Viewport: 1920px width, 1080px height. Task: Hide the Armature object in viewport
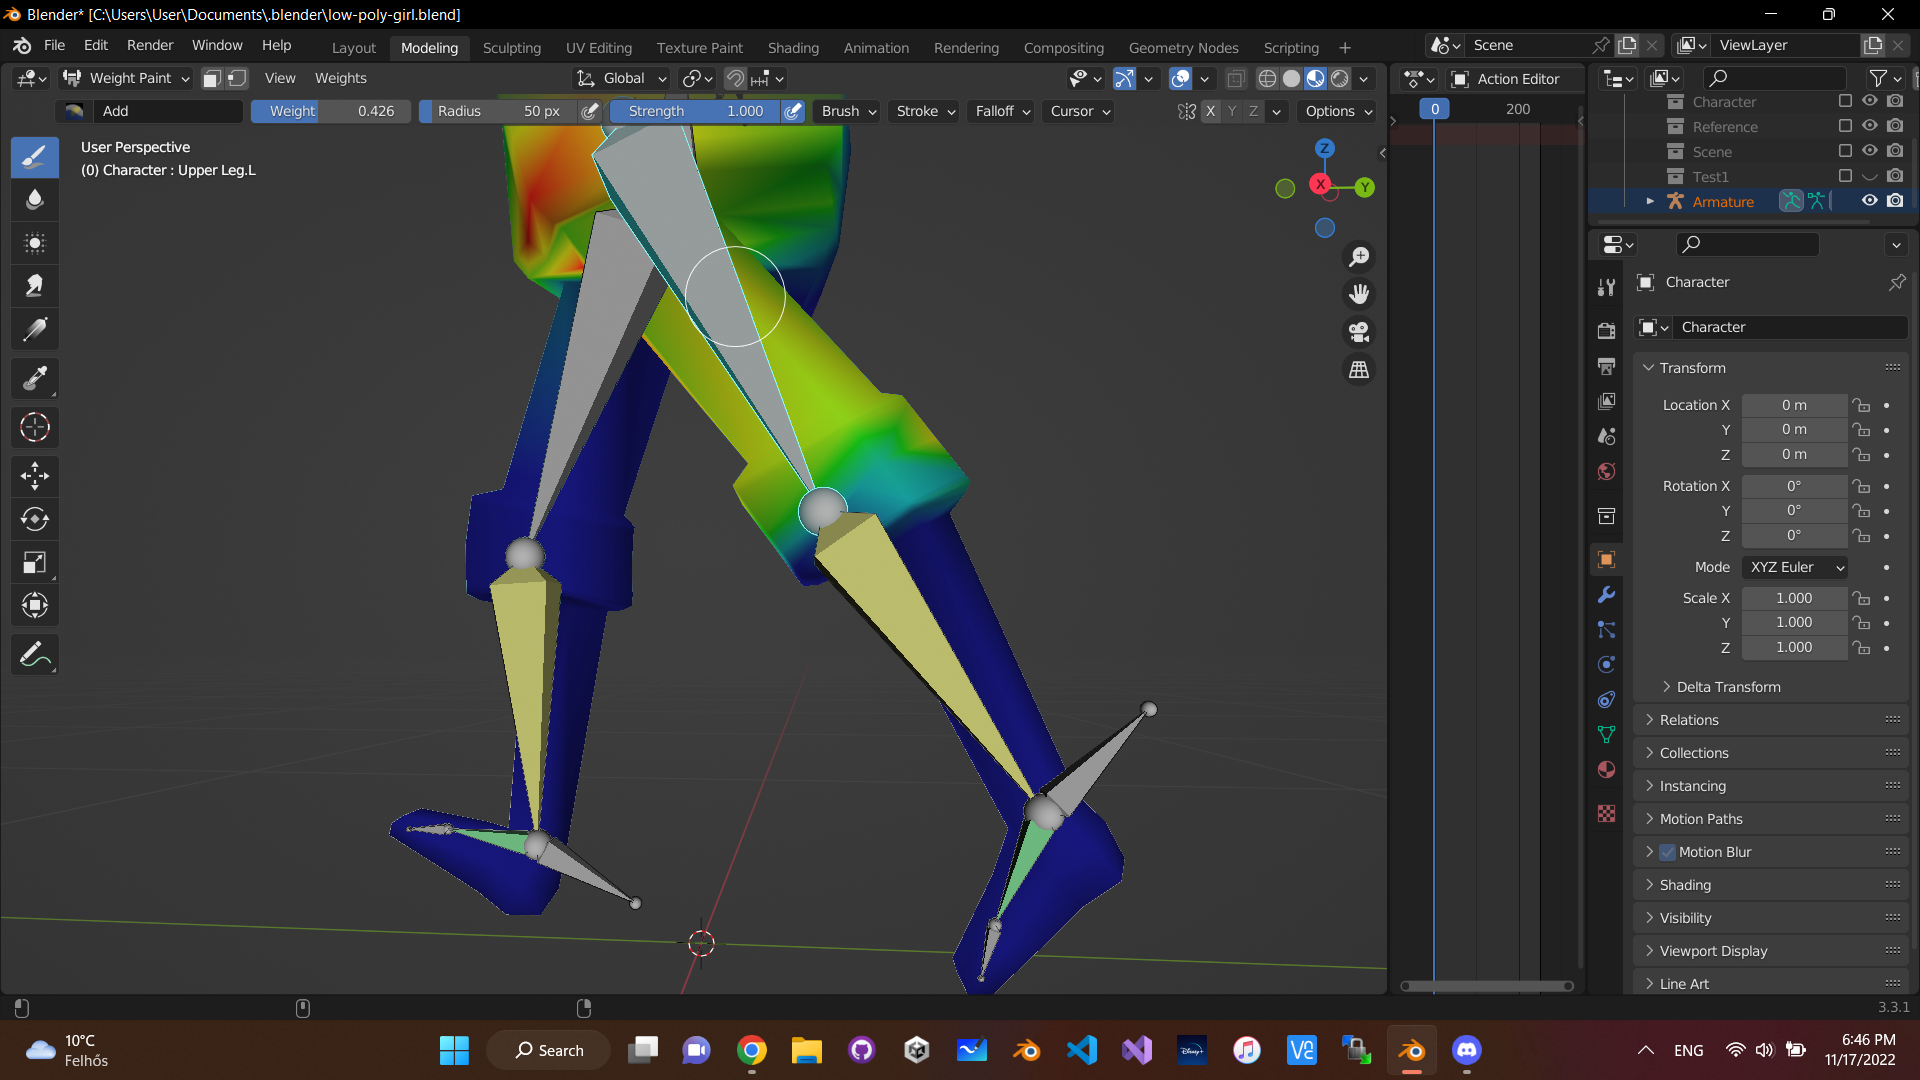[x=1869, y=201]
